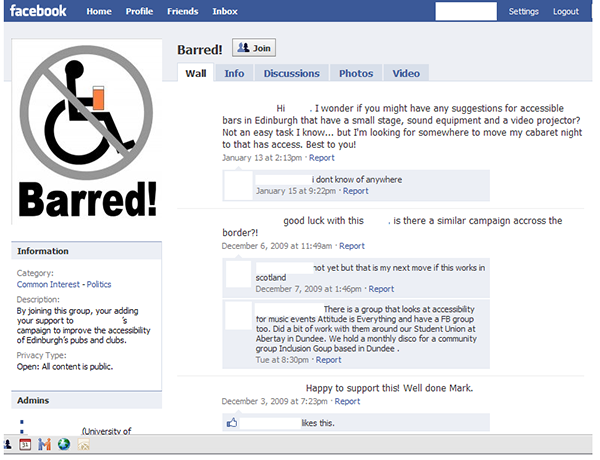The width and height of the screenshot is (600, 460).
Task: Click commenter avatar beside 'i dont know of anywhere'
Action: click(x=238, y=186)
